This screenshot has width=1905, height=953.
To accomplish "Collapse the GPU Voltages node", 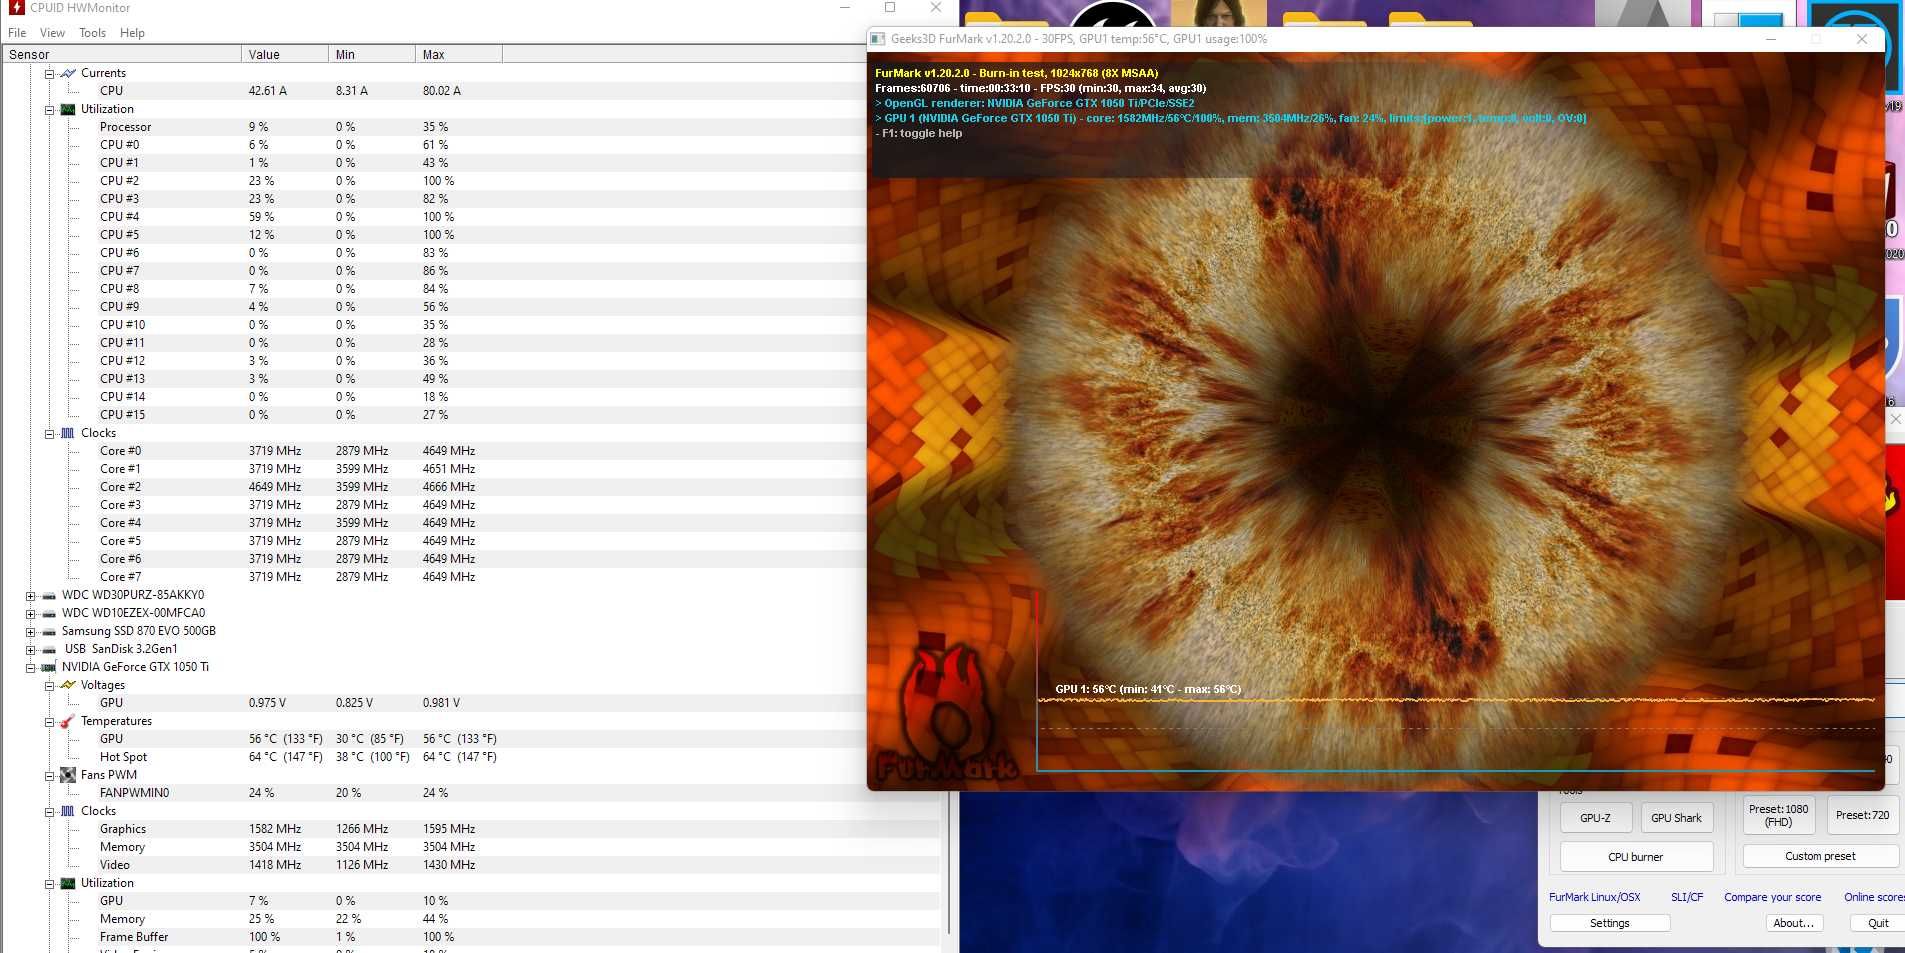I will click(x=49, y=686).
